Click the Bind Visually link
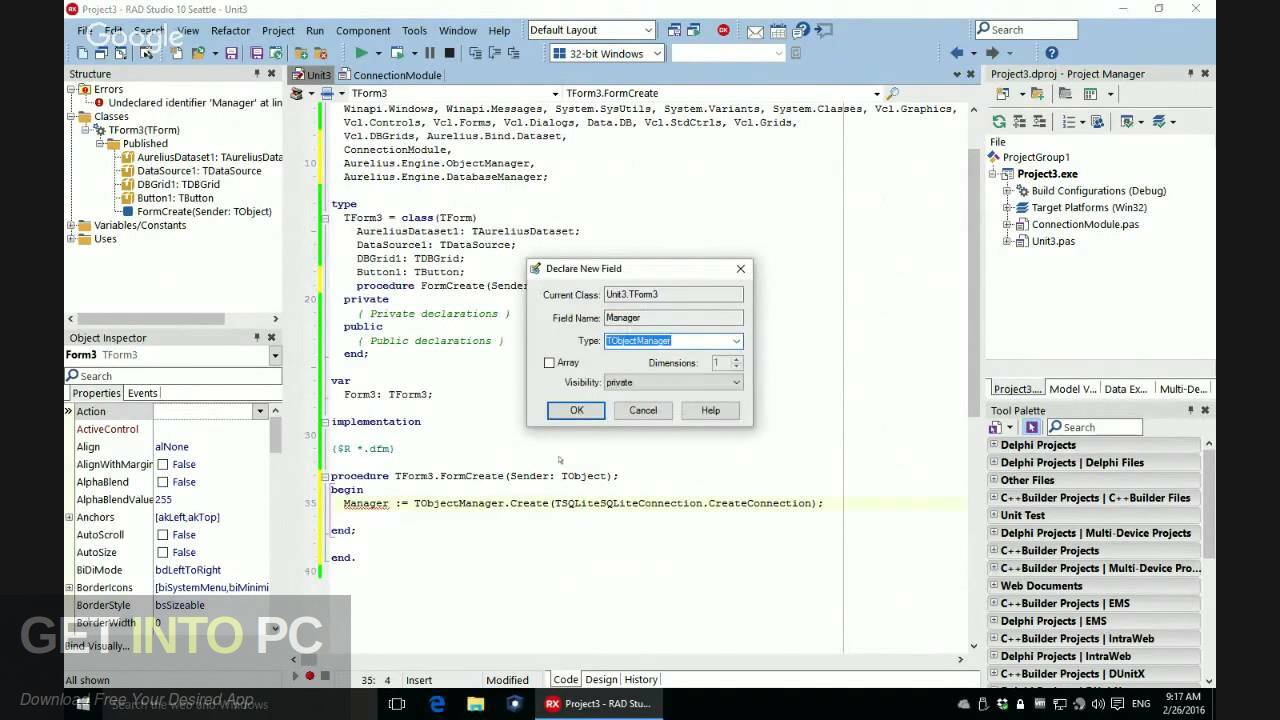The image size is (1280, 720). pos(97,646)
